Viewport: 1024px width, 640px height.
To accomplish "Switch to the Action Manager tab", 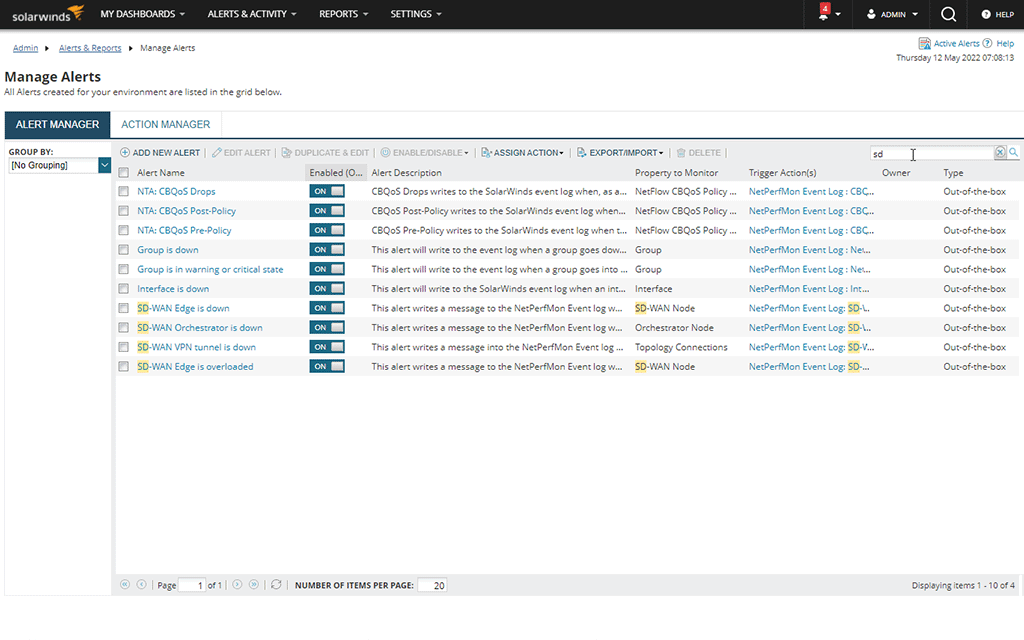I will coord(165,124).
